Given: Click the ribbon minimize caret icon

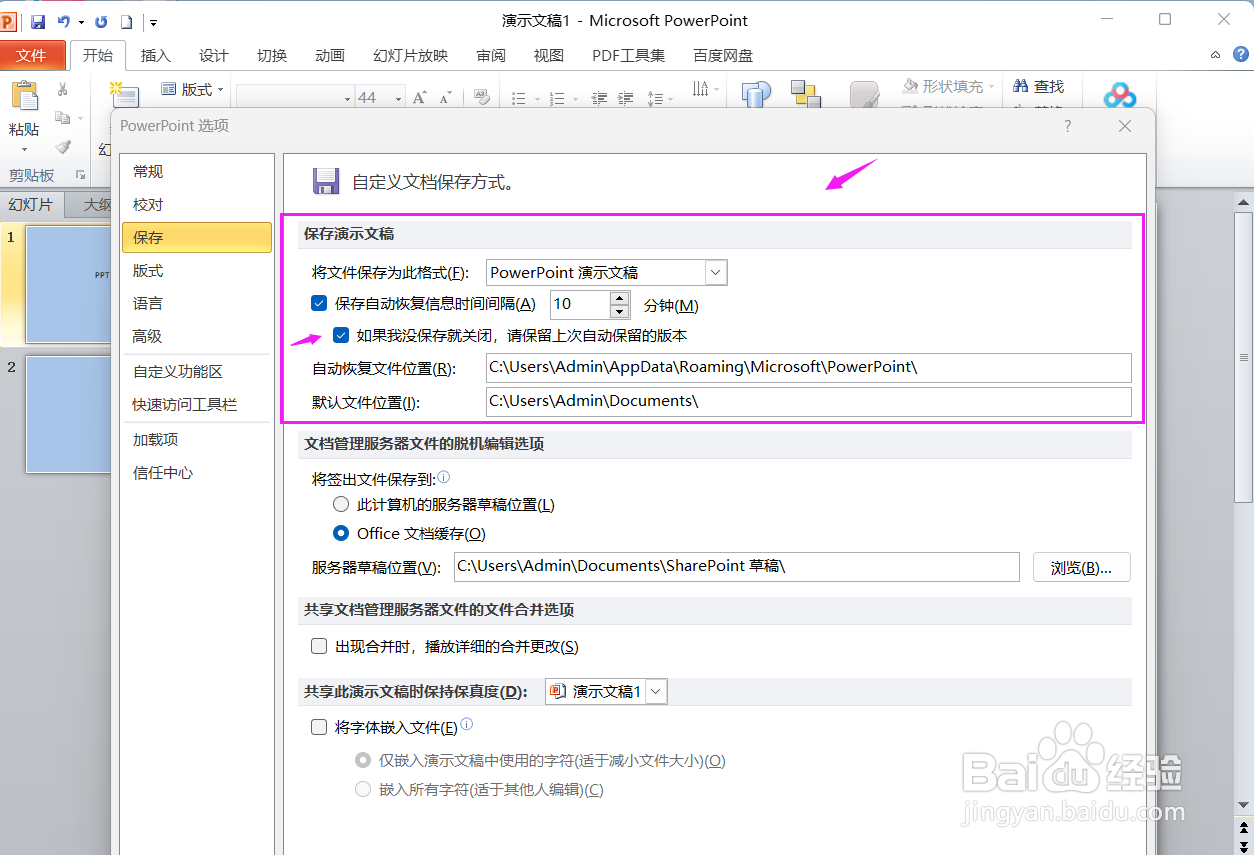Looking at the screenshot, I should pos(1215,56).
